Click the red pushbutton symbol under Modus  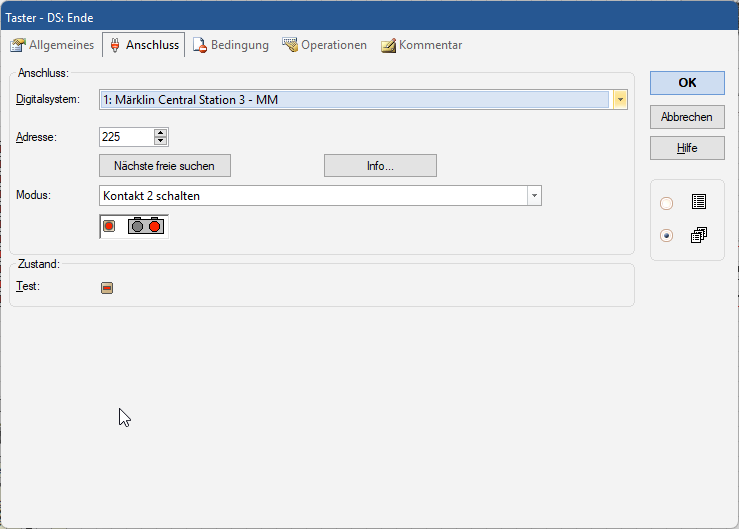(109, 226)
